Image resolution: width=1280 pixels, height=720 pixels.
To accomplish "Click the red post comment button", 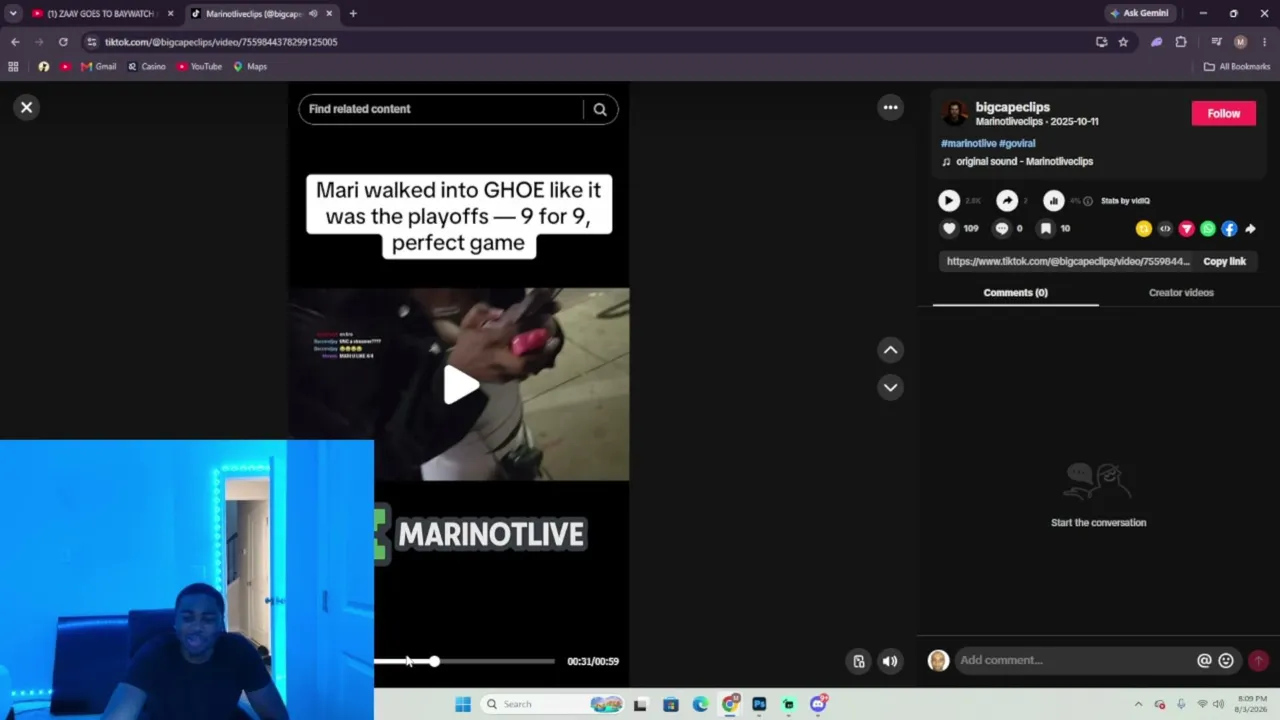I will (1258, 660).
